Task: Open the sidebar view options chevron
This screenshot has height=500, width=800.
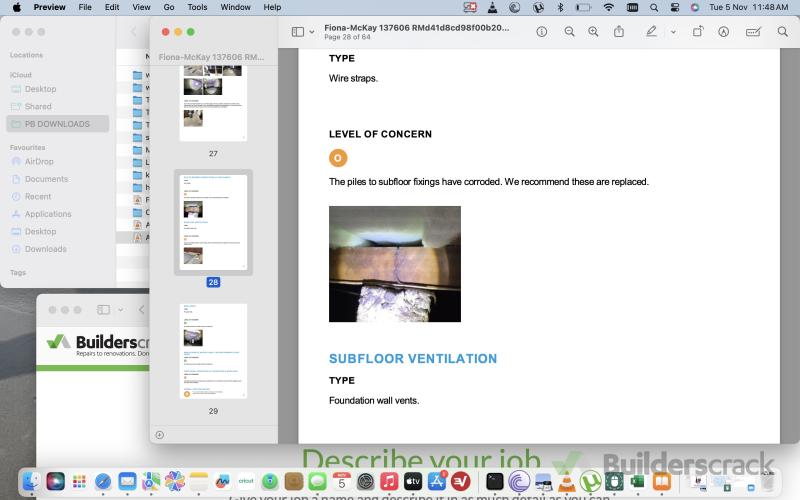Action: [x=312, y=32]
